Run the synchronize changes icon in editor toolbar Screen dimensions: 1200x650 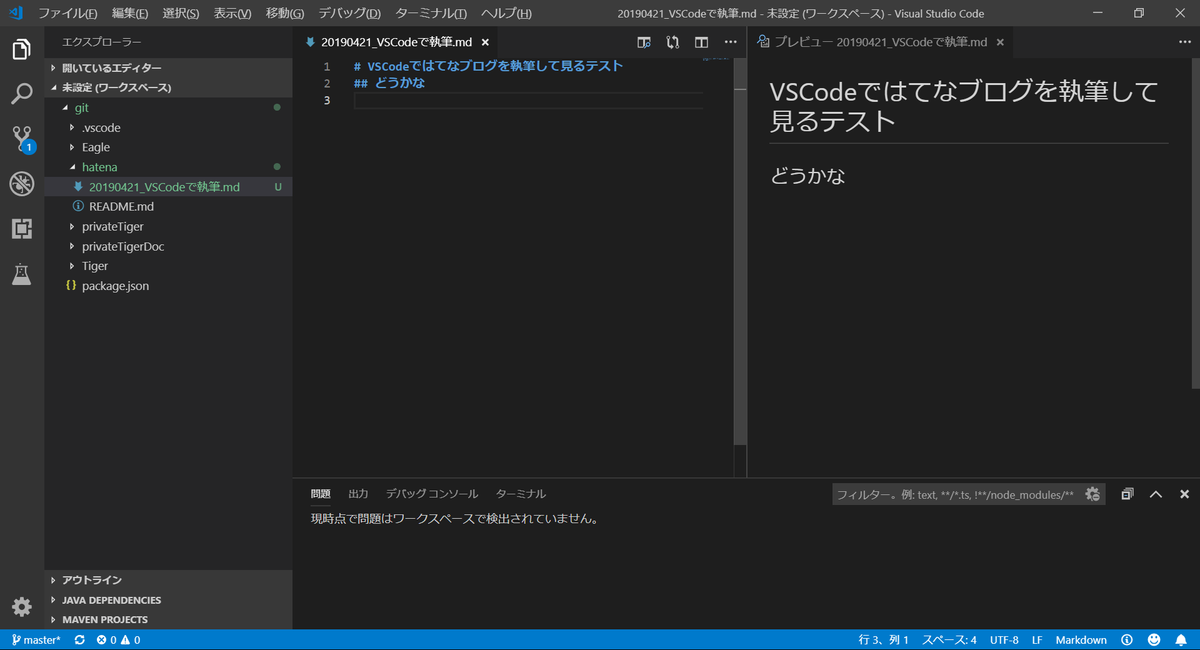pyautogui.click(x=672, y=42)
